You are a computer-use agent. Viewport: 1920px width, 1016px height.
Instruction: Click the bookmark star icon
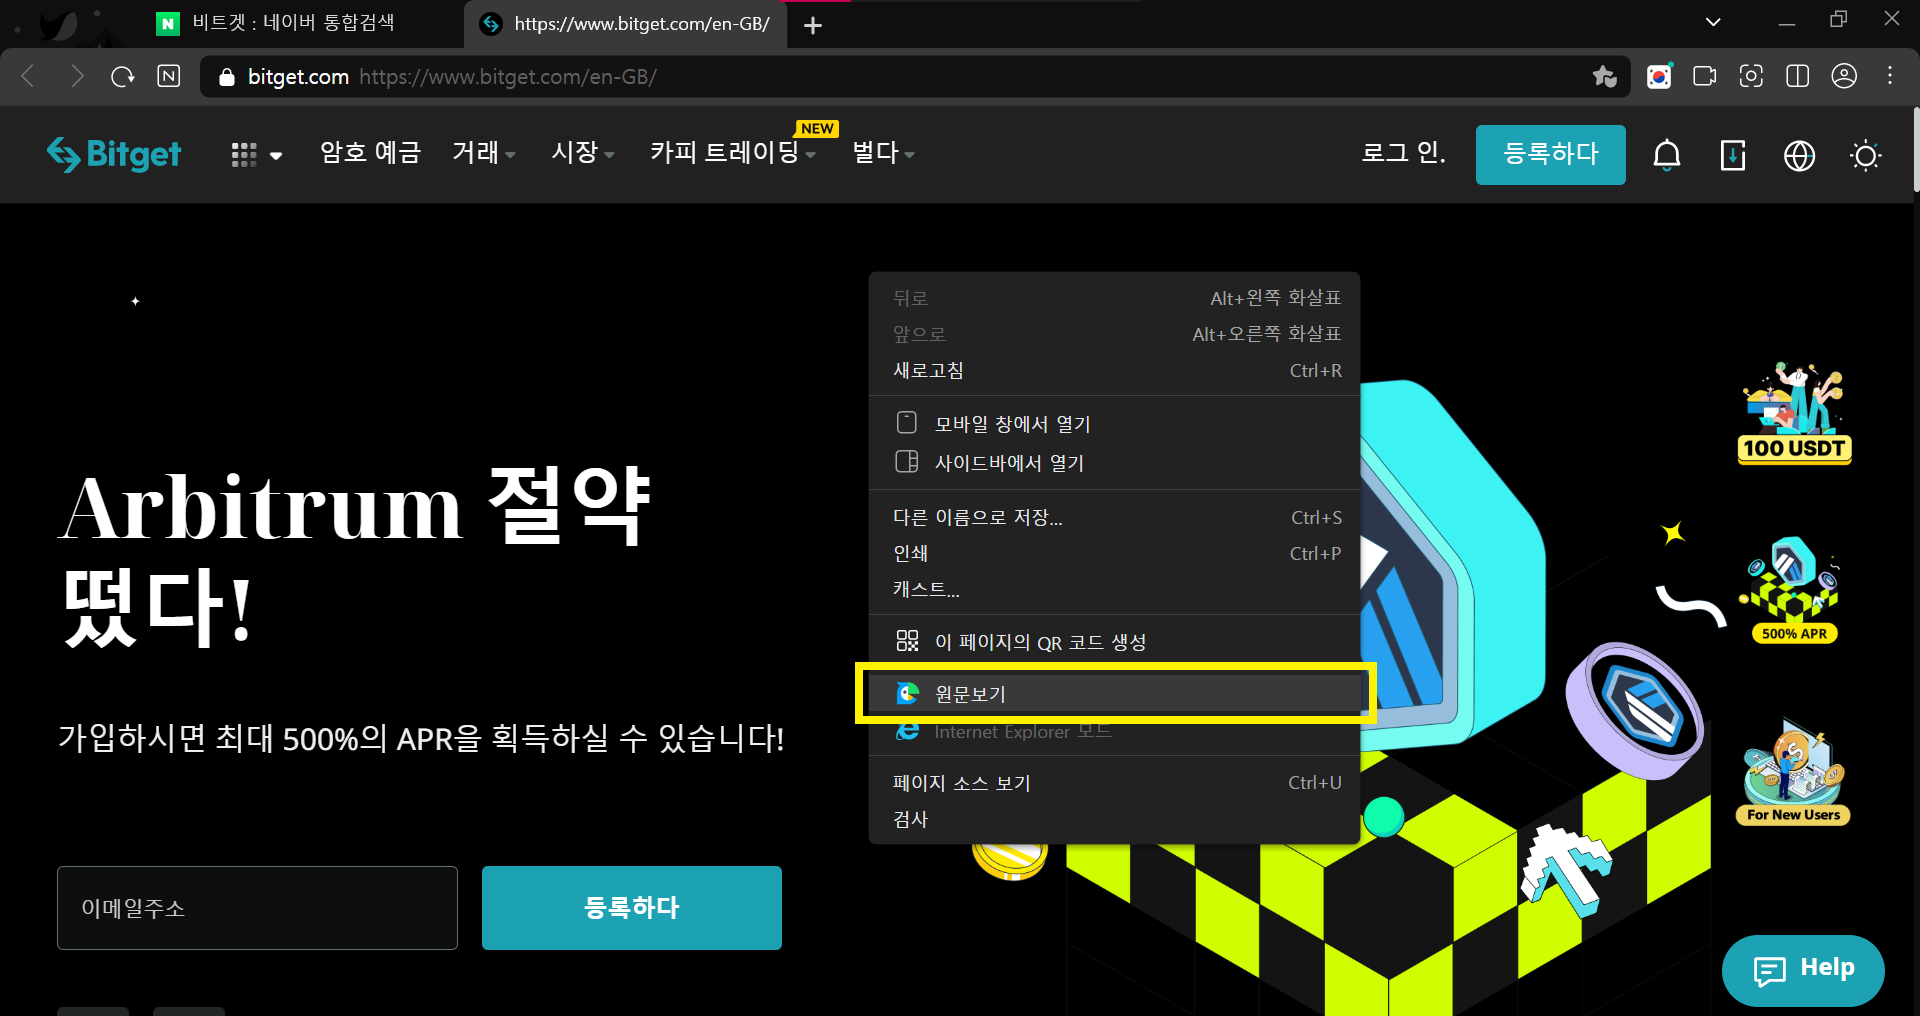pyautogui.click(x=1605, y=76)
